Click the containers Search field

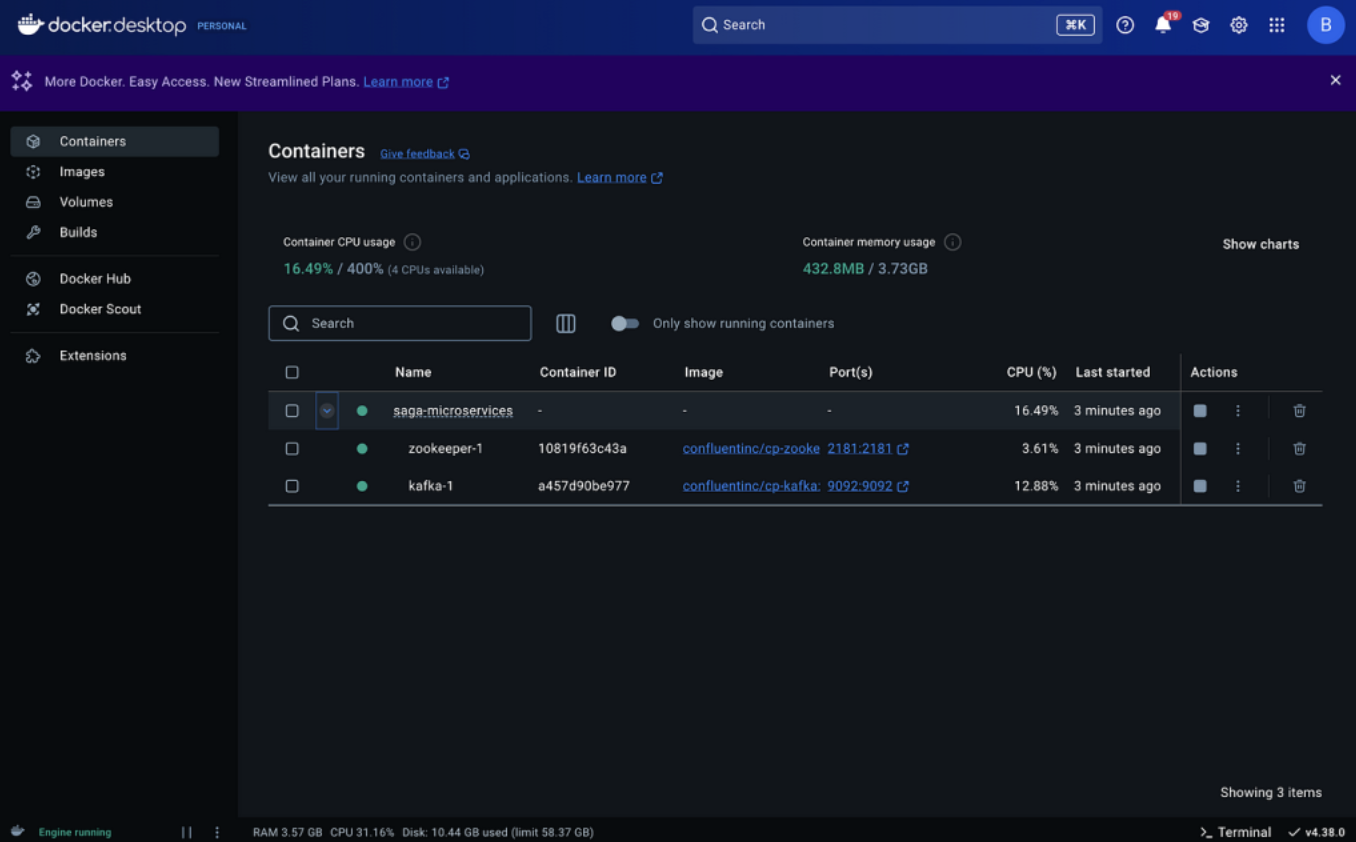coord(400,323)
